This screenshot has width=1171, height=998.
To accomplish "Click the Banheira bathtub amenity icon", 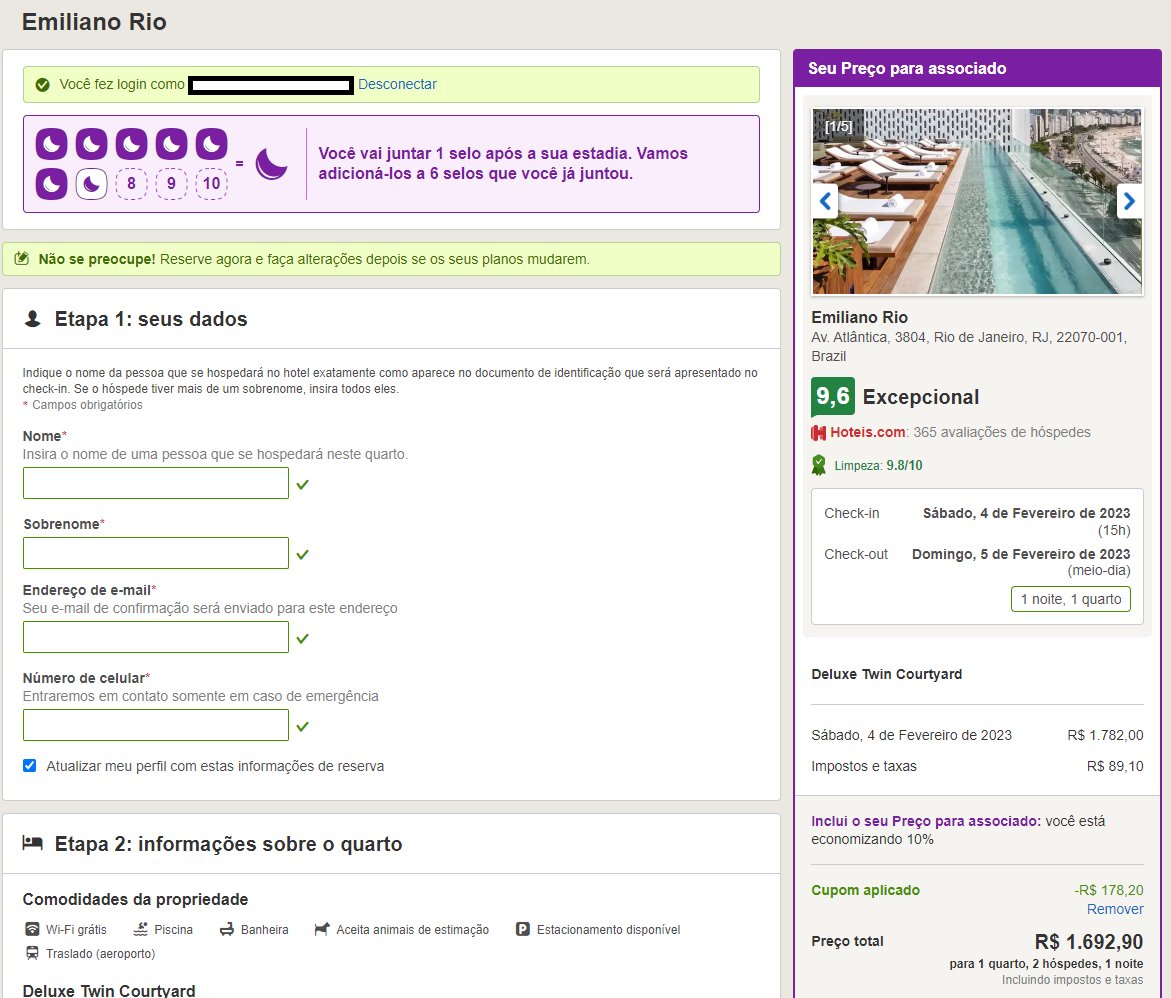I will click(x=227, y=929).
